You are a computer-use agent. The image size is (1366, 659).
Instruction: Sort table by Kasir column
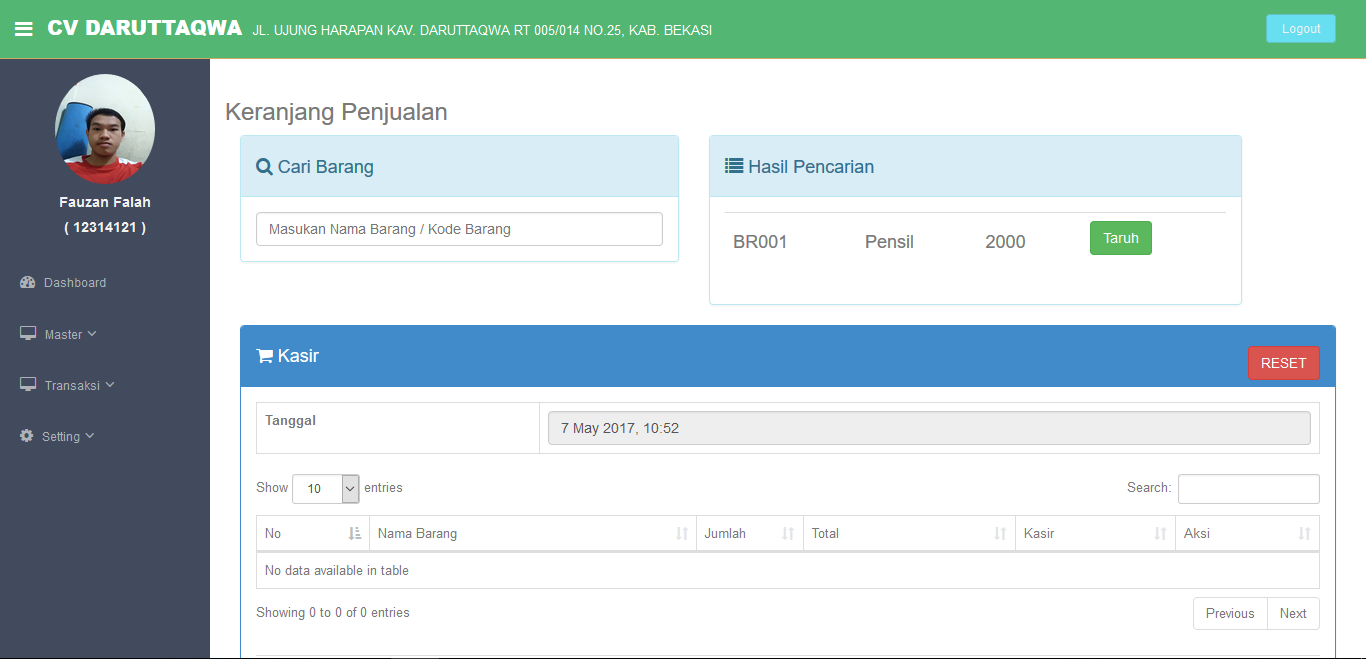point(1096,534)
